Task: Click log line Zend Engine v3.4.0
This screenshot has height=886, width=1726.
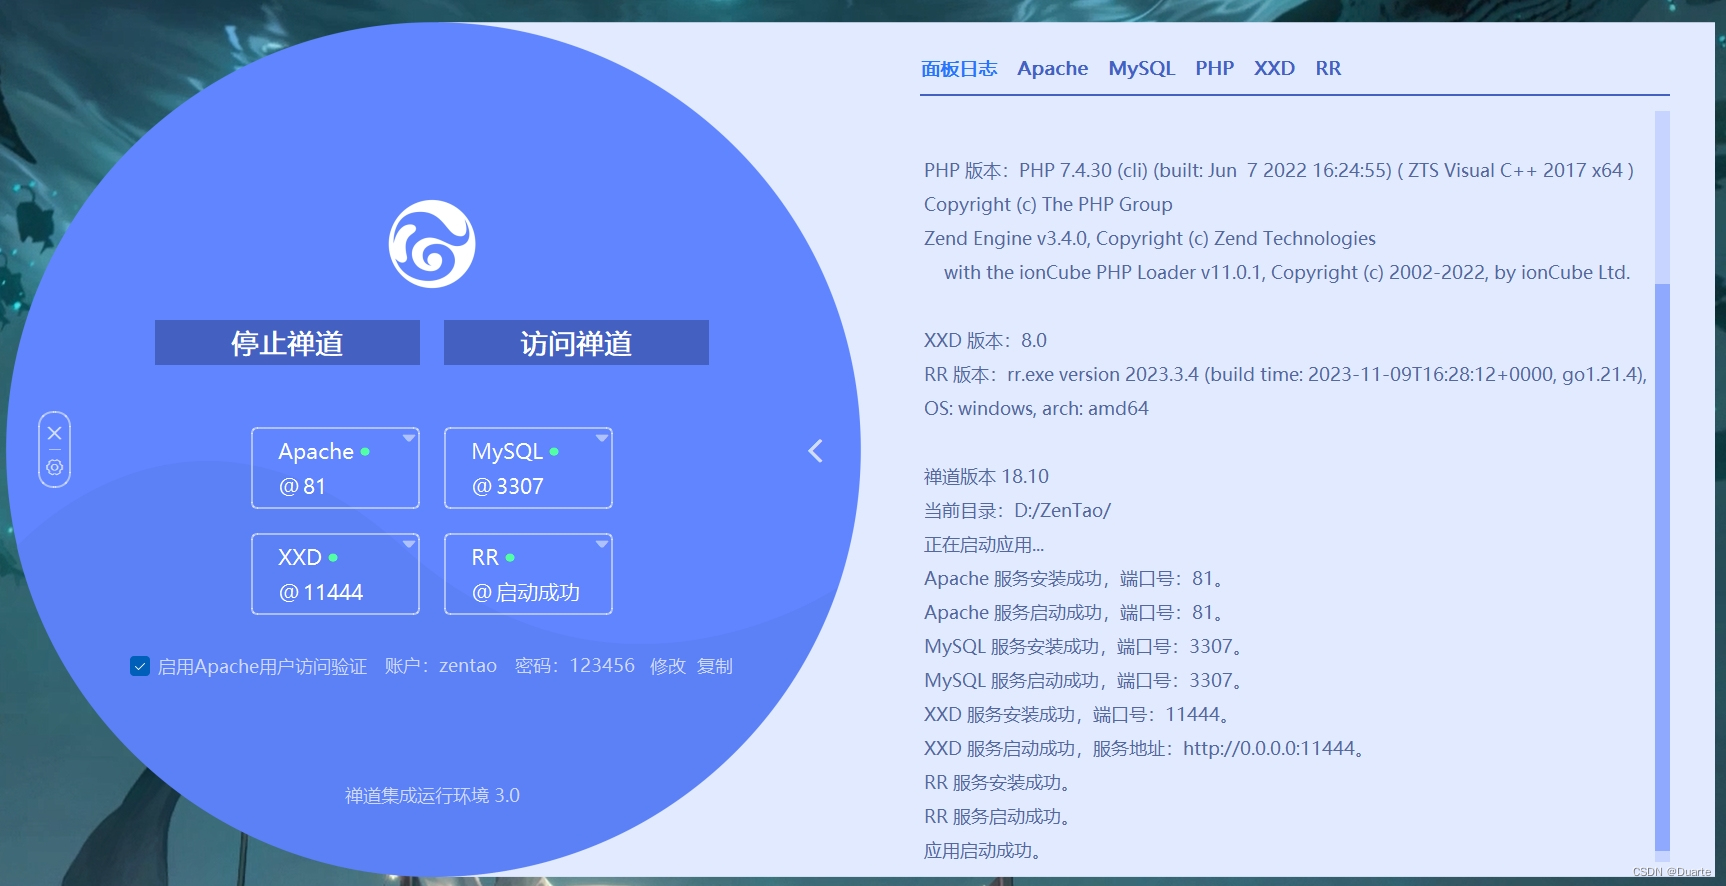Action: pyautogui.click(x=1150, y=238)
